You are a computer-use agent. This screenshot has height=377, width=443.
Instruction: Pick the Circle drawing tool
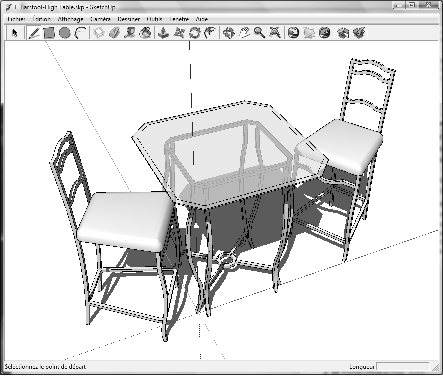[x=65, y=33]
